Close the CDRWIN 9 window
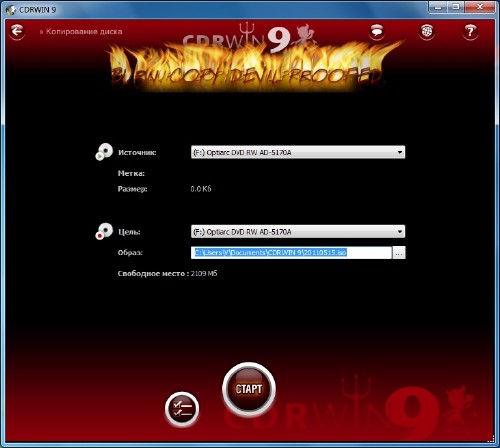 click(480, 7)
